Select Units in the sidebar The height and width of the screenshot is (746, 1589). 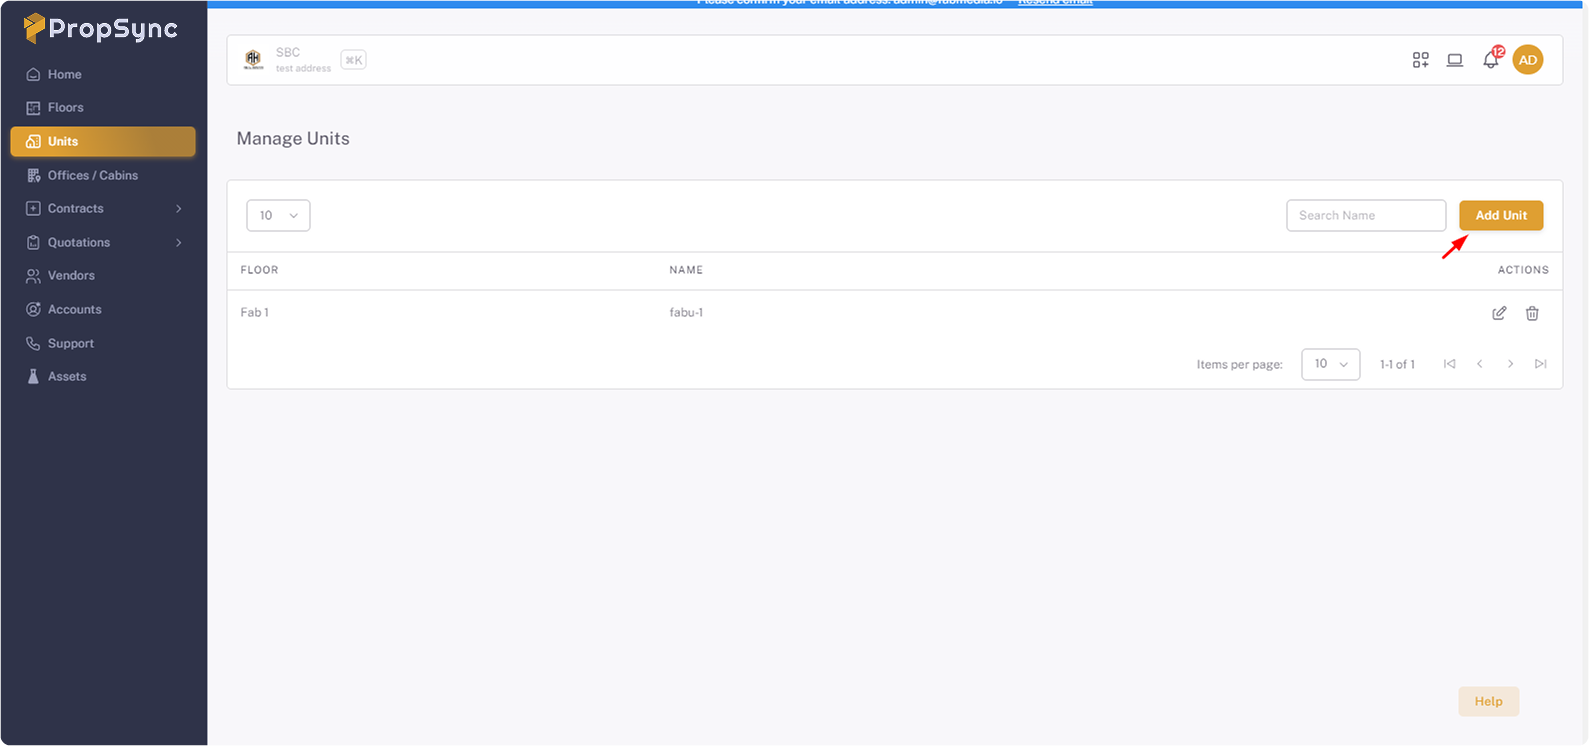coord(102,141)
